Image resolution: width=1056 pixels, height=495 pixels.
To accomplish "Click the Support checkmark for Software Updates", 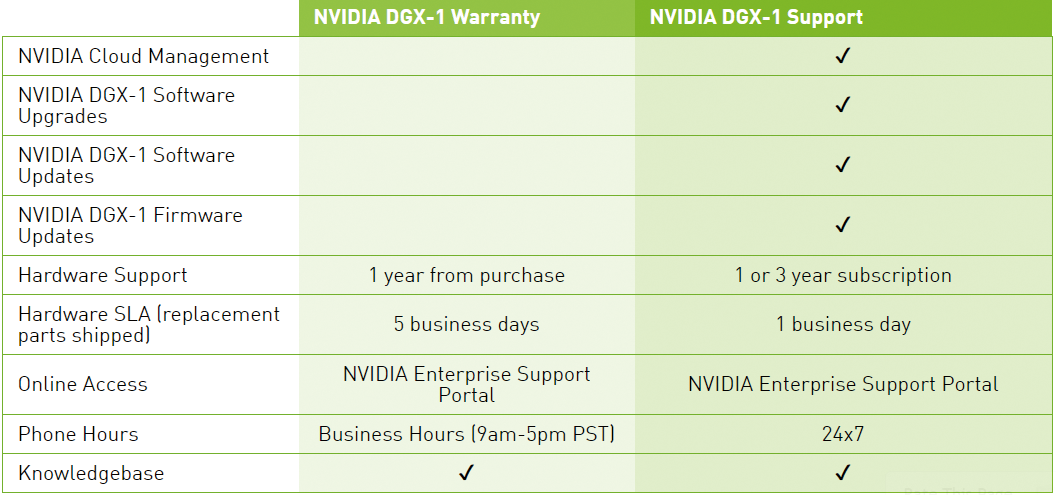I will [842, 165].
